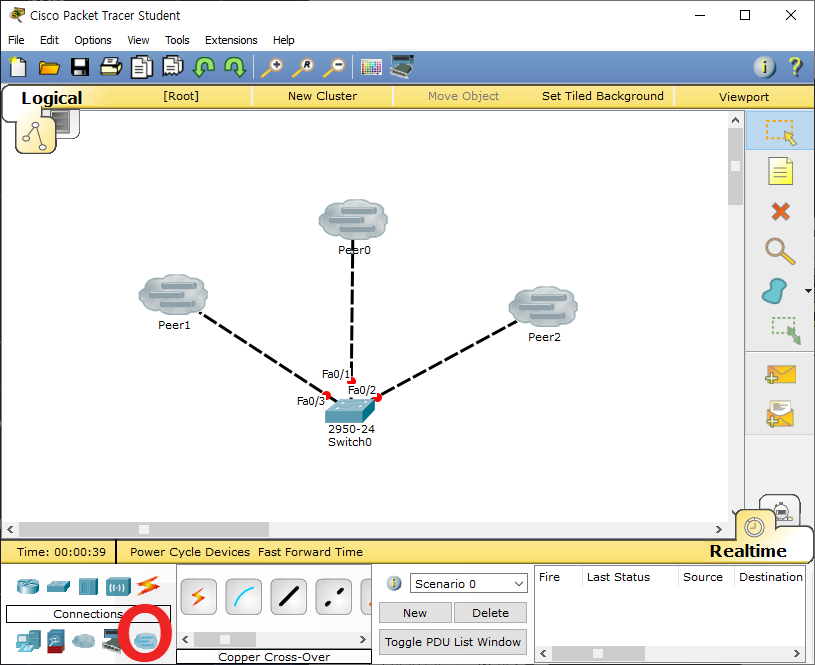815x665 pixels.
Task: Select the Wireless Devices category
Action: (x=118, y=587)
